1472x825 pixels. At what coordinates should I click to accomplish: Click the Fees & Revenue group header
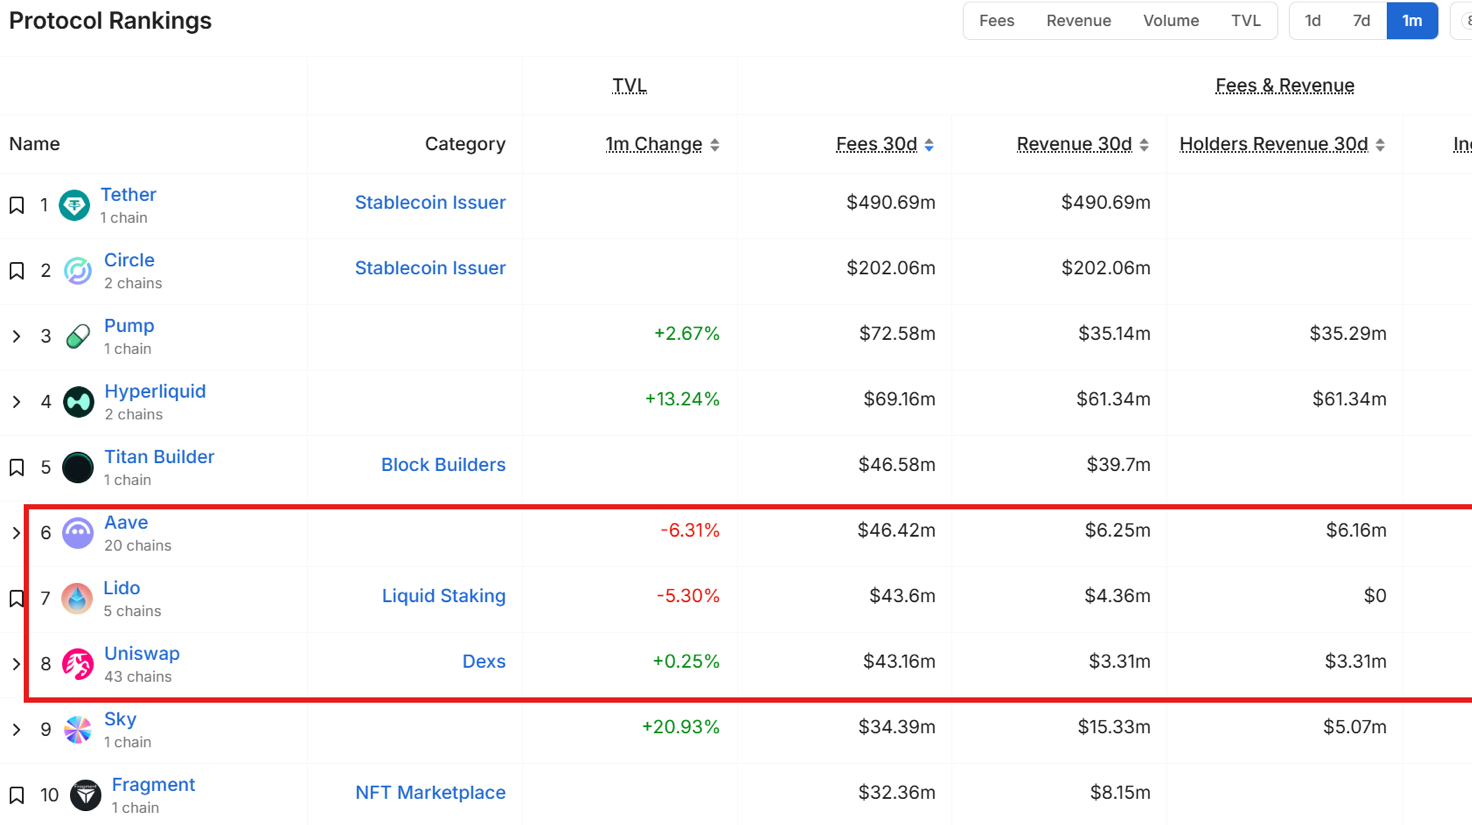pos(1285,86)
